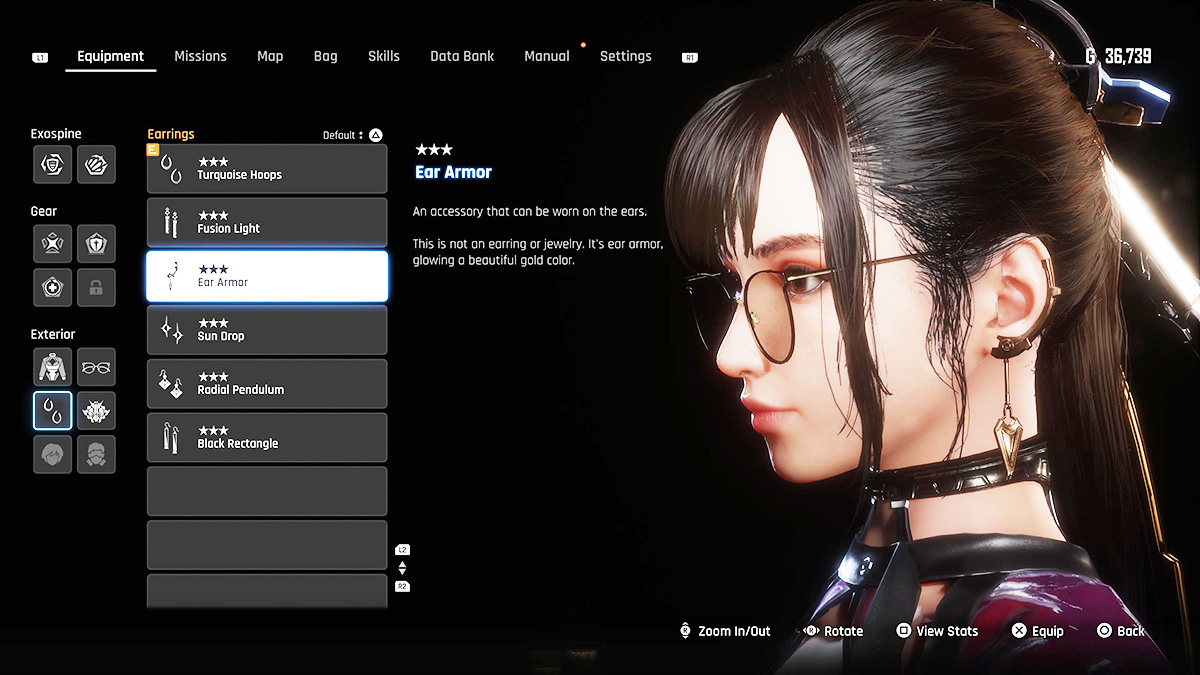Switch to the Missions tab

tap(200, 56)
